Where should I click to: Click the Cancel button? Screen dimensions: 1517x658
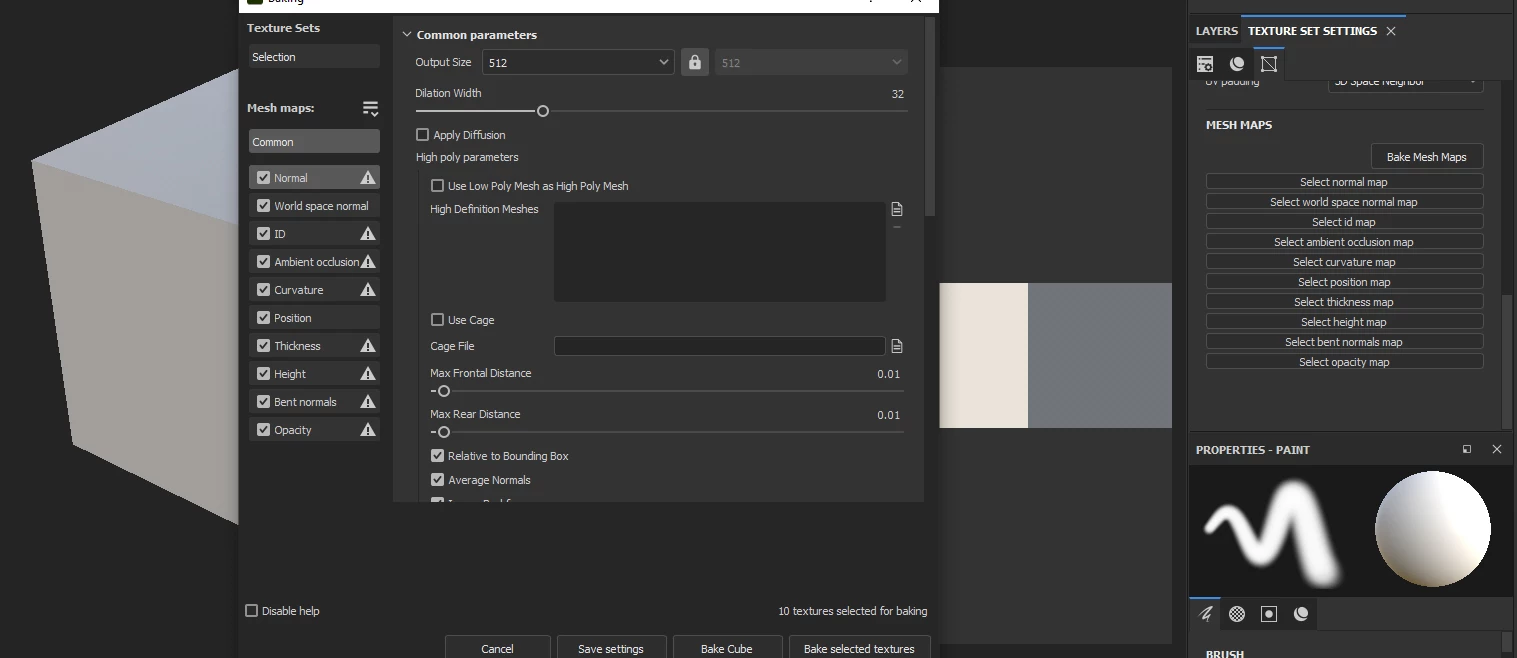click(497, 648)
